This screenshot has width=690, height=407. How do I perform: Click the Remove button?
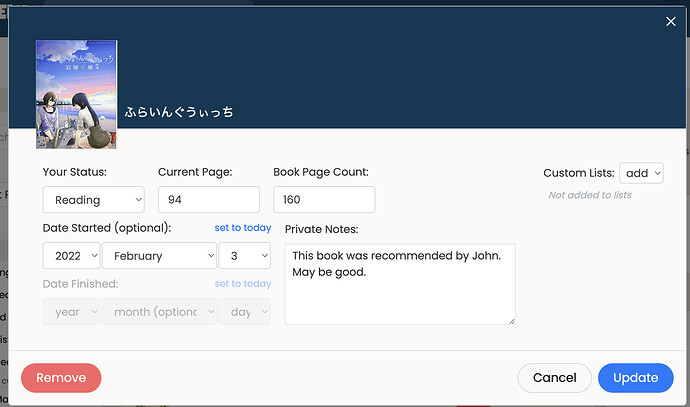pos(61,378)
